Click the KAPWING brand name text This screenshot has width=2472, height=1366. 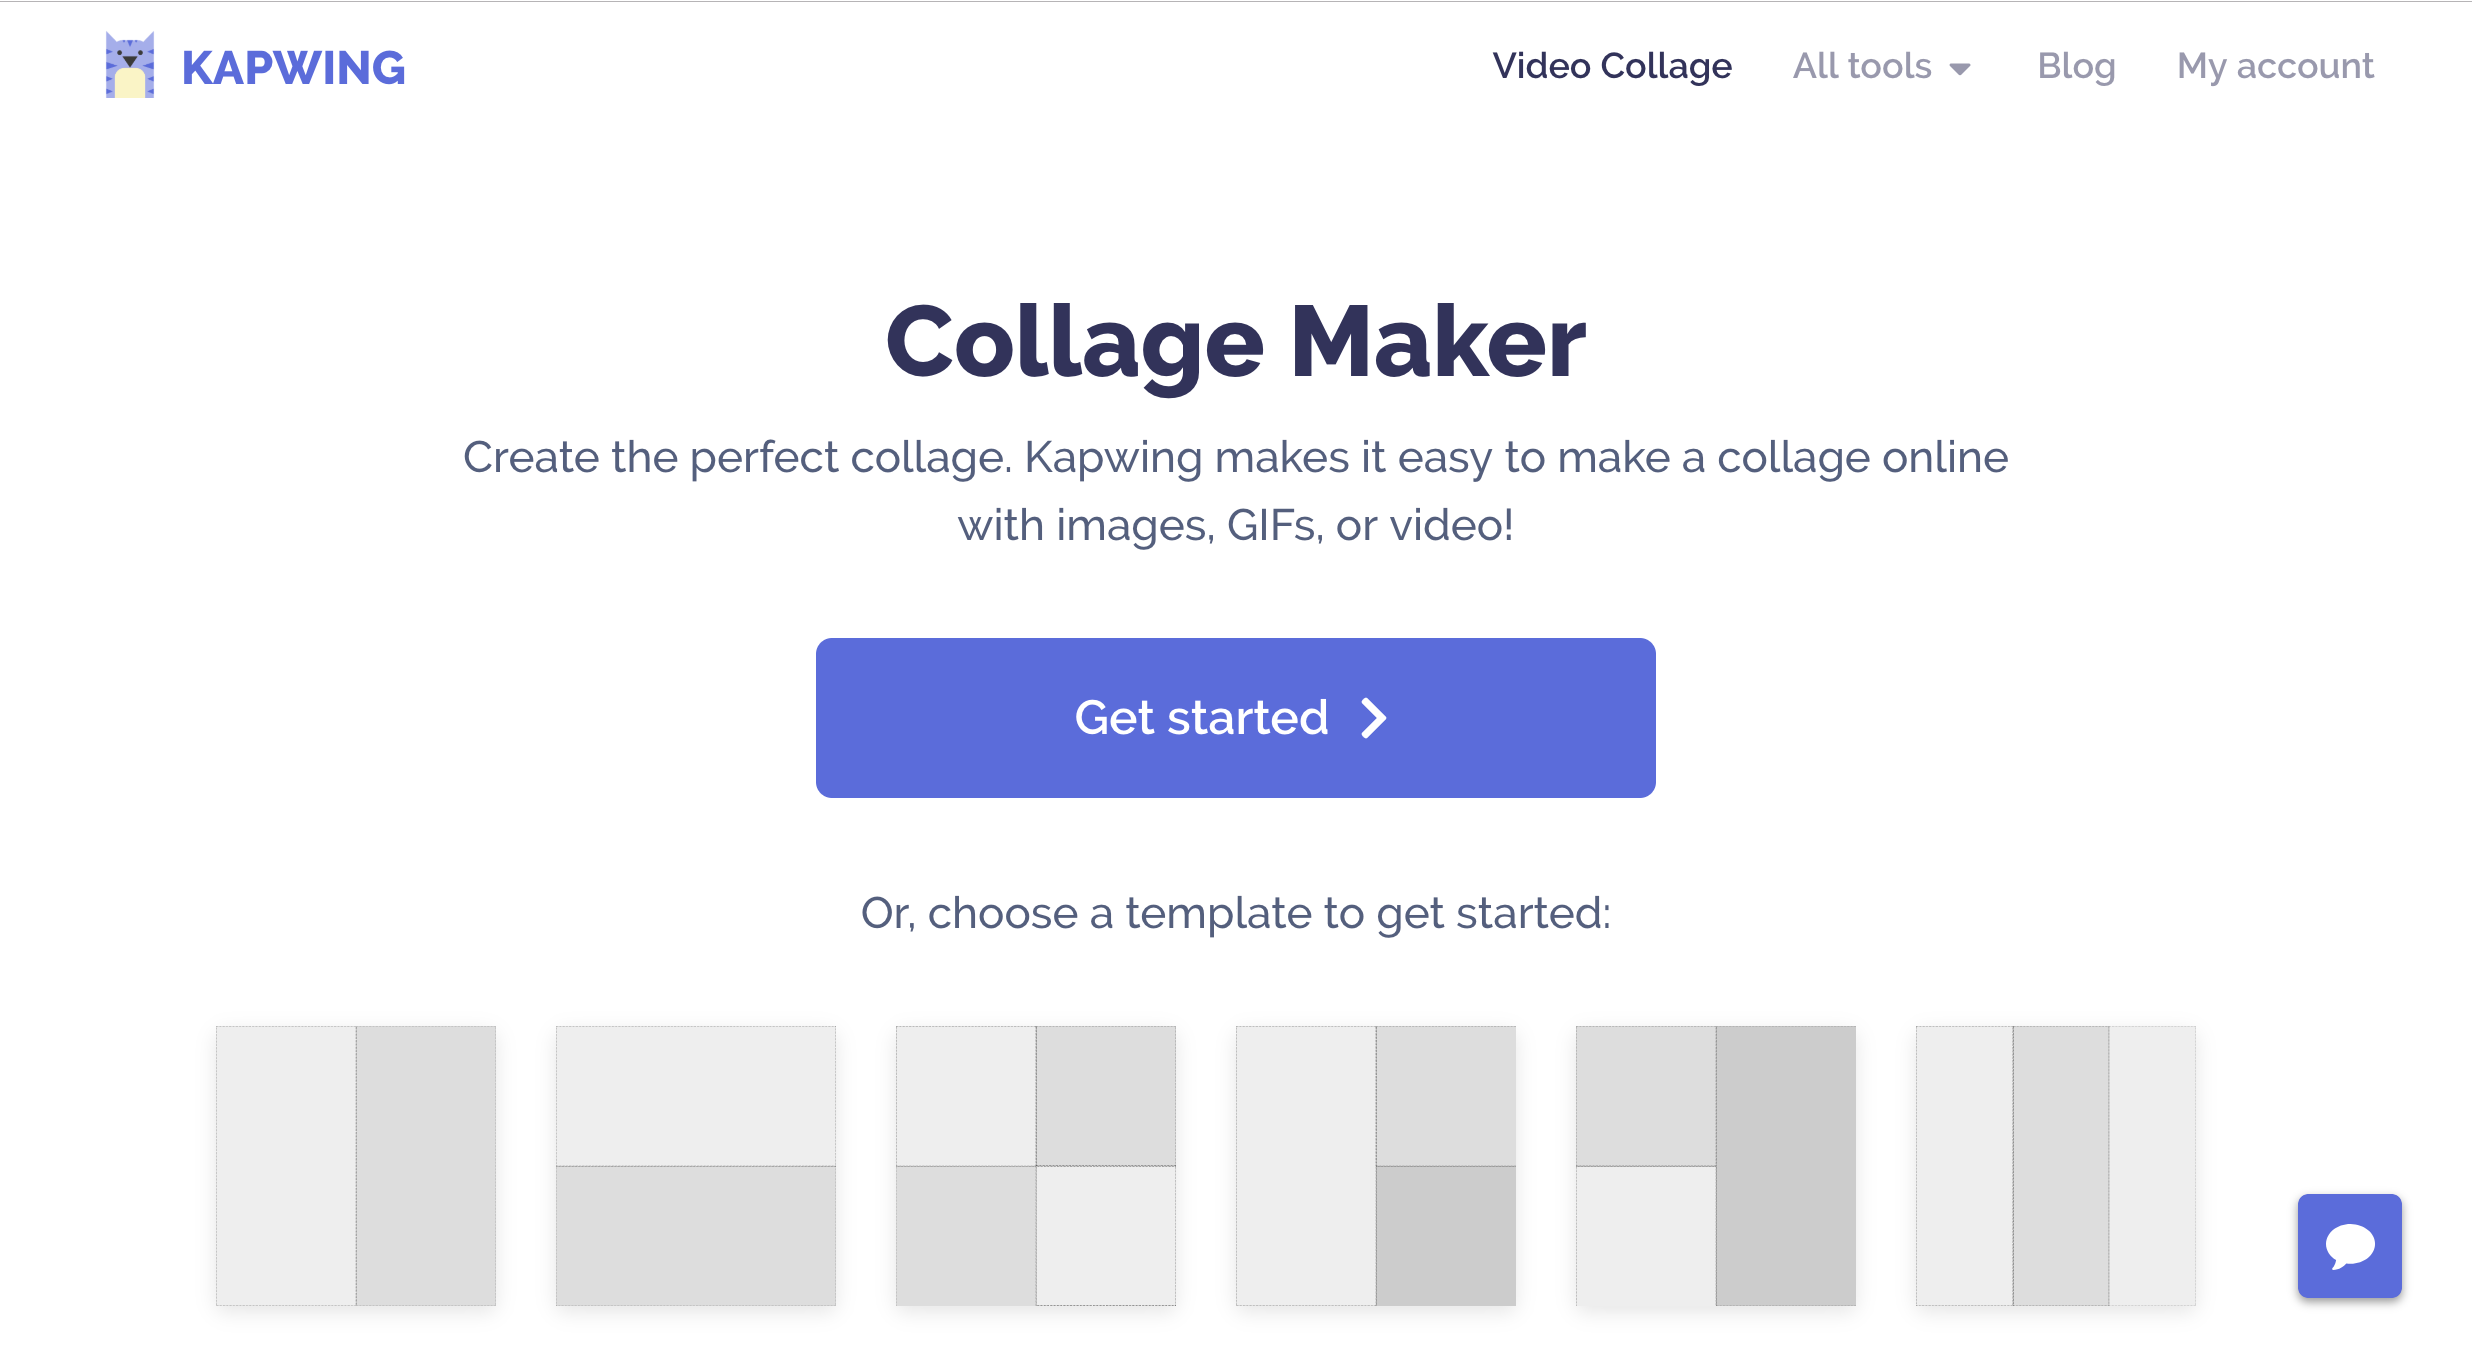pyautogui.click(x=293, y=68)
